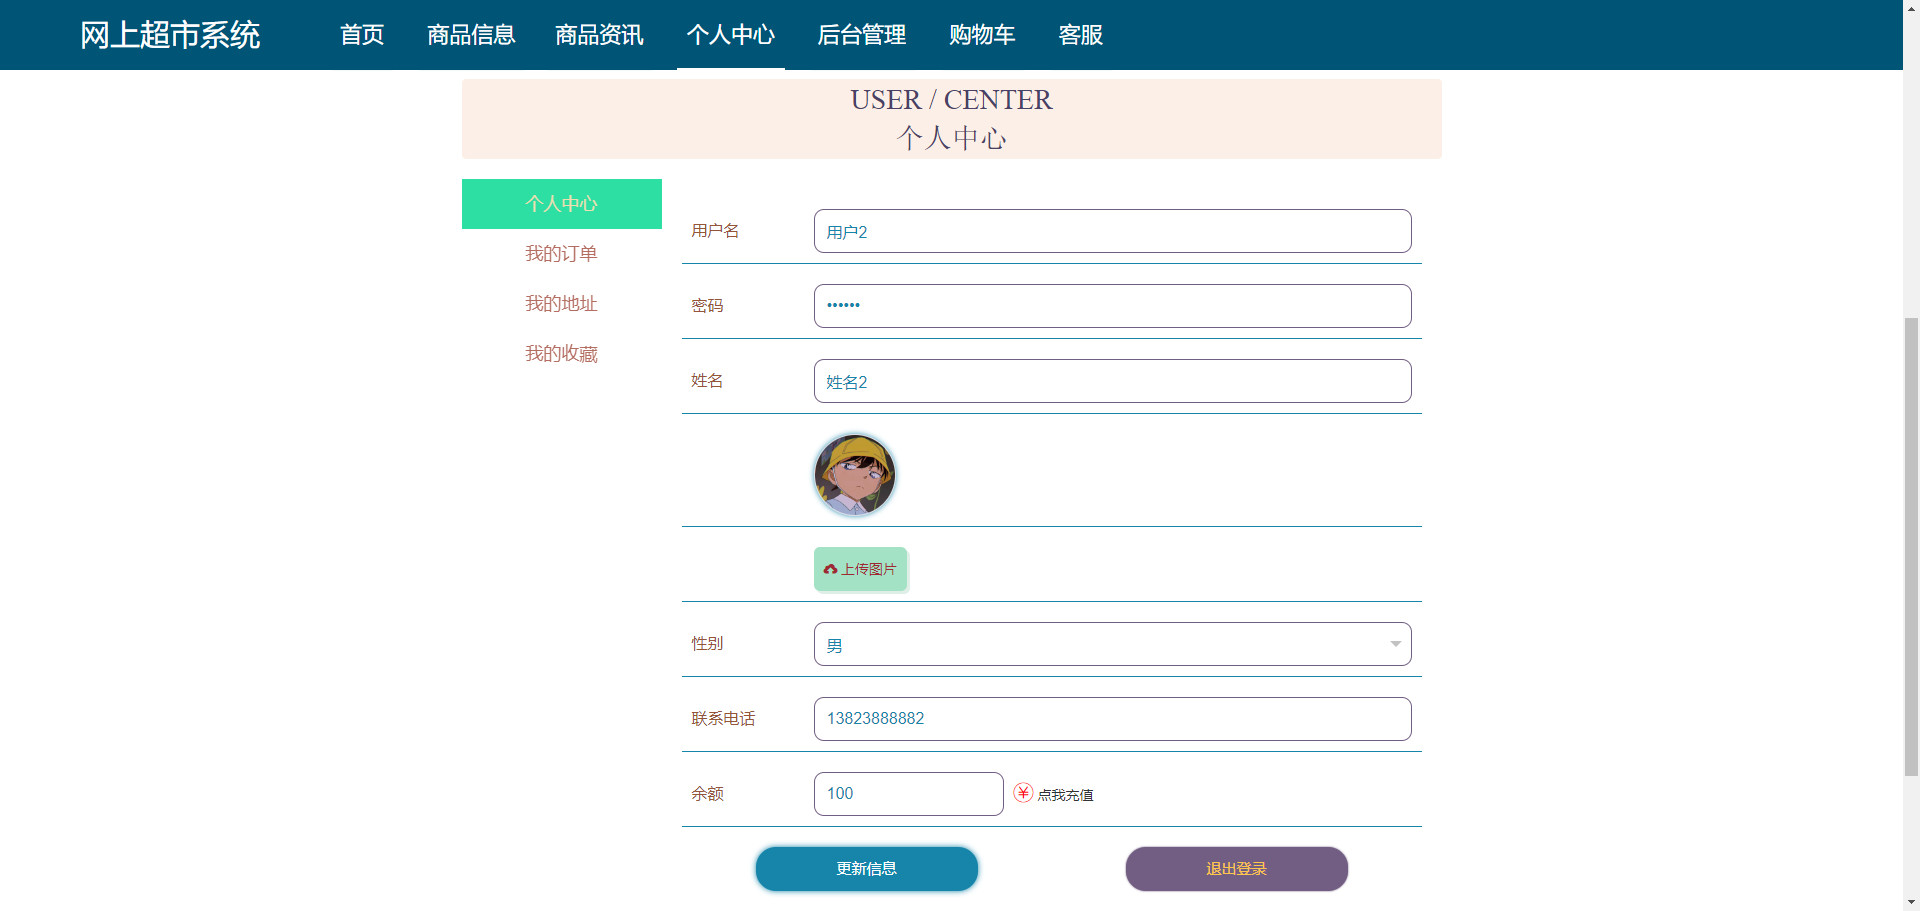The image size is (1920, 911).
Task: Open 购物车 shopping cart
Action: pos(982,35)
